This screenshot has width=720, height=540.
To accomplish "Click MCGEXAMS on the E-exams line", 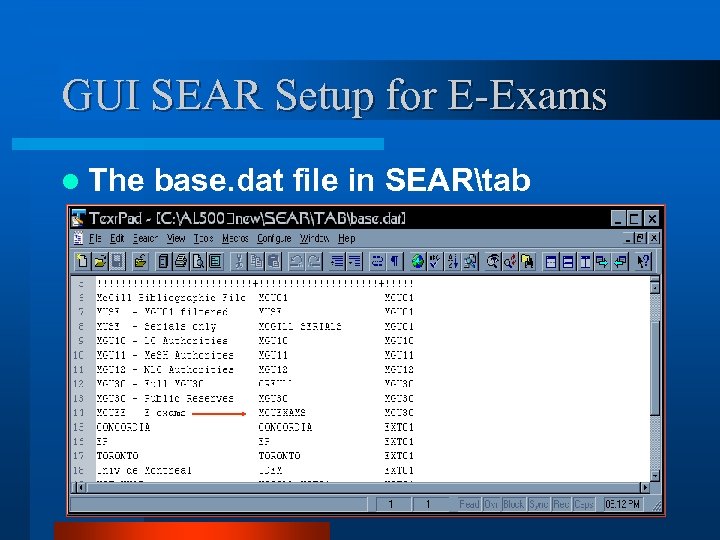I will coord(282,412).
